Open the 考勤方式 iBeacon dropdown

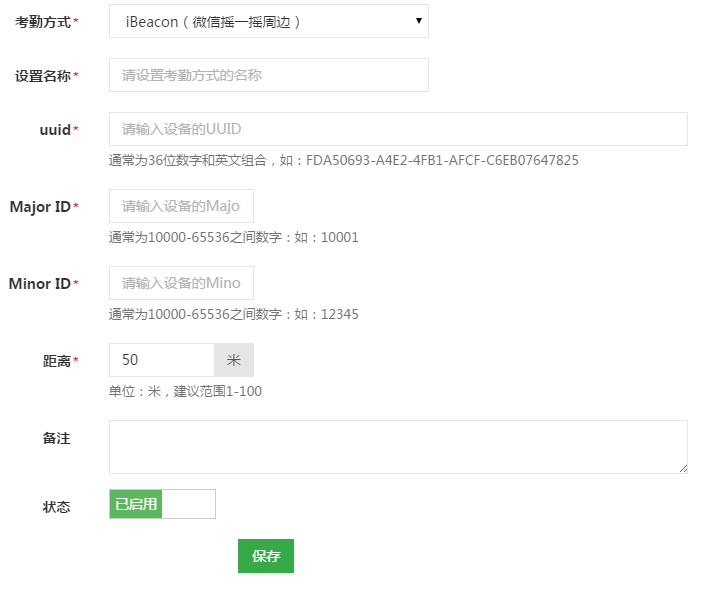tap(269, 21)
